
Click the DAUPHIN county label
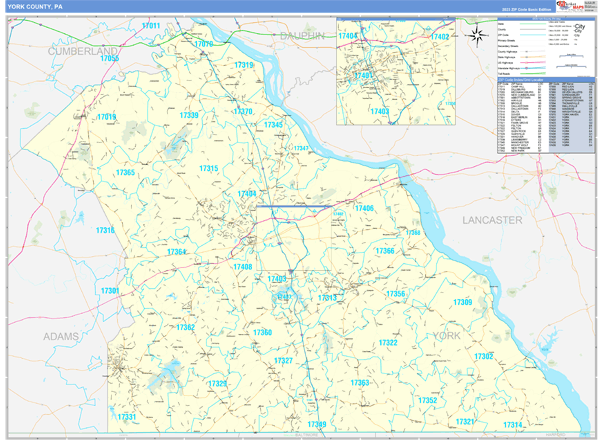[300, 36]
